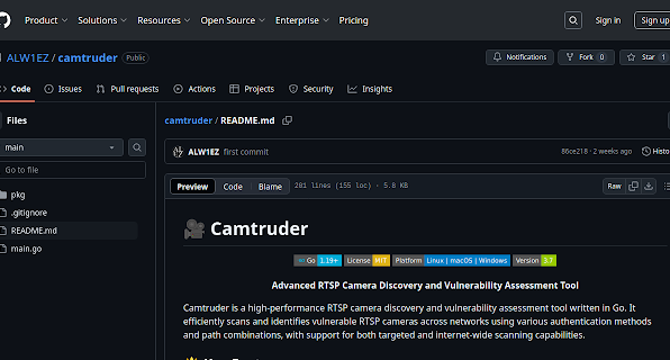Image resolution: width=670 pixels, height=360 pixels.
Task: Click the License MIT badge
Action: (367, 260)
